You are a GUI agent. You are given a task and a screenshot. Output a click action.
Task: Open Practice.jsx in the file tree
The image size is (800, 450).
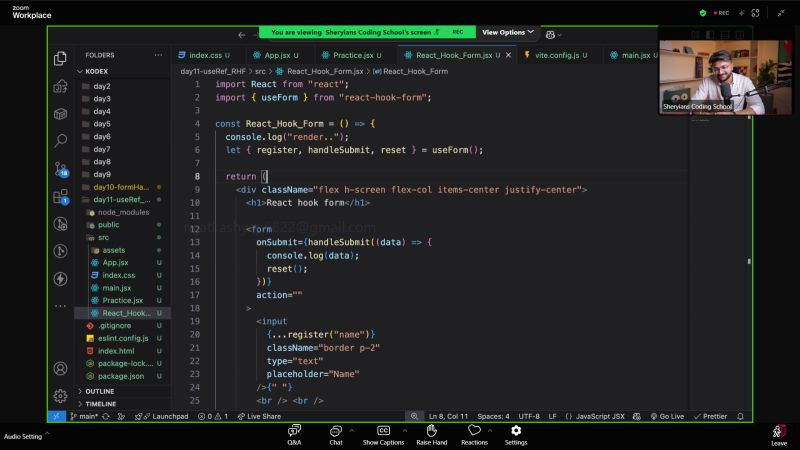[122, 300]
